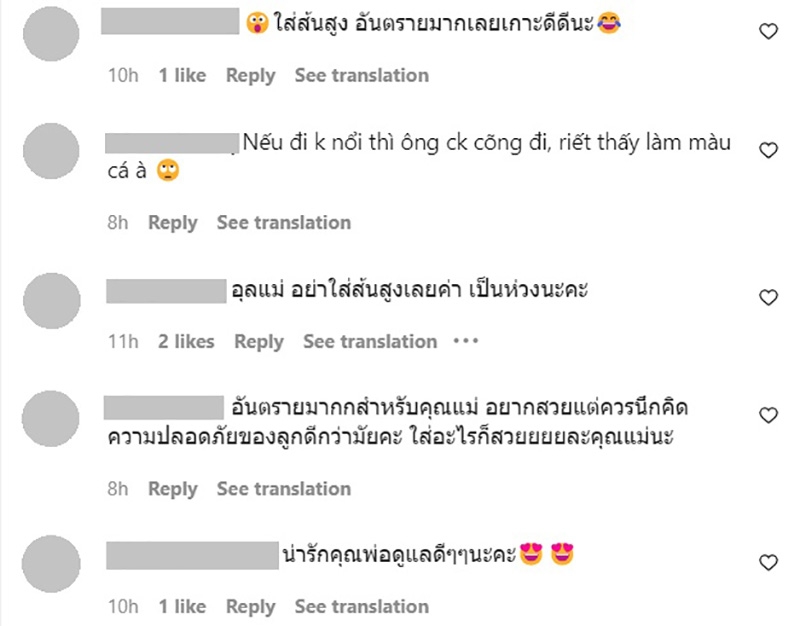The width and height of the screenshot is (800, 626).
Task: Reply to the last comment
Action: pyautogui.click(x=251, y=607)
